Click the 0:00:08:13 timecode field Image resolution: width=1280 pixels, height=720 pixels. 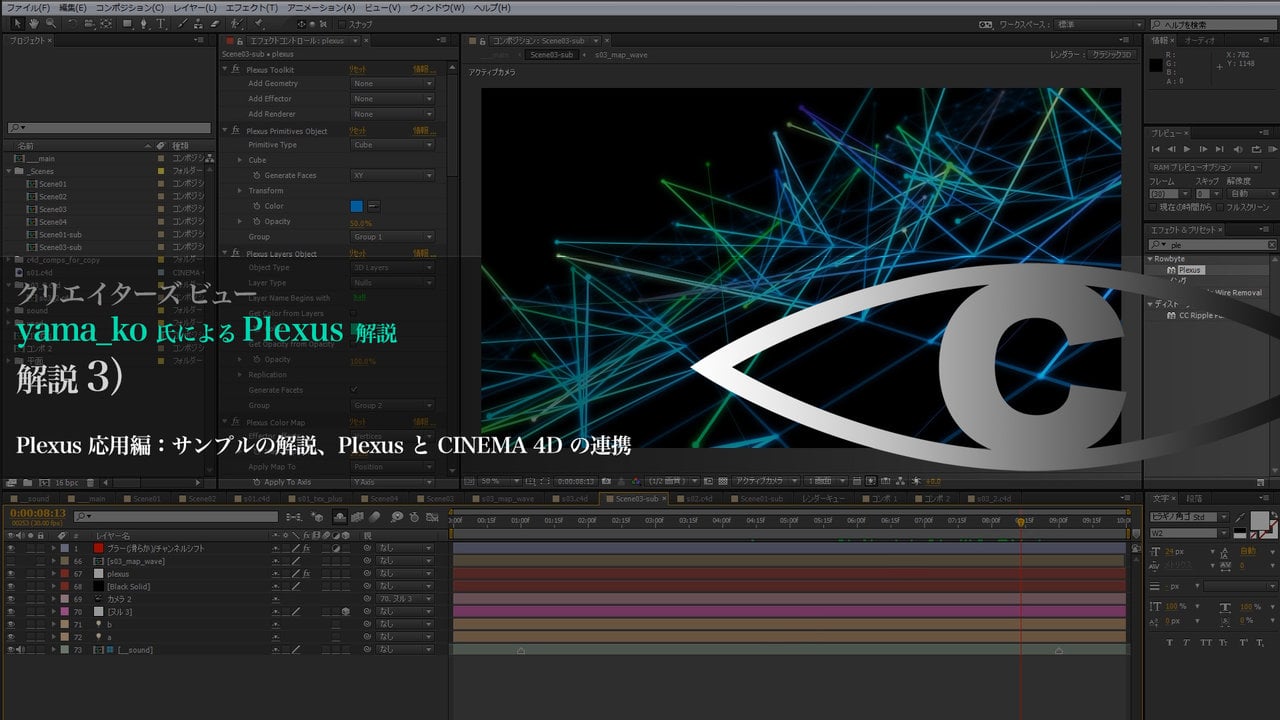point(38,512)
